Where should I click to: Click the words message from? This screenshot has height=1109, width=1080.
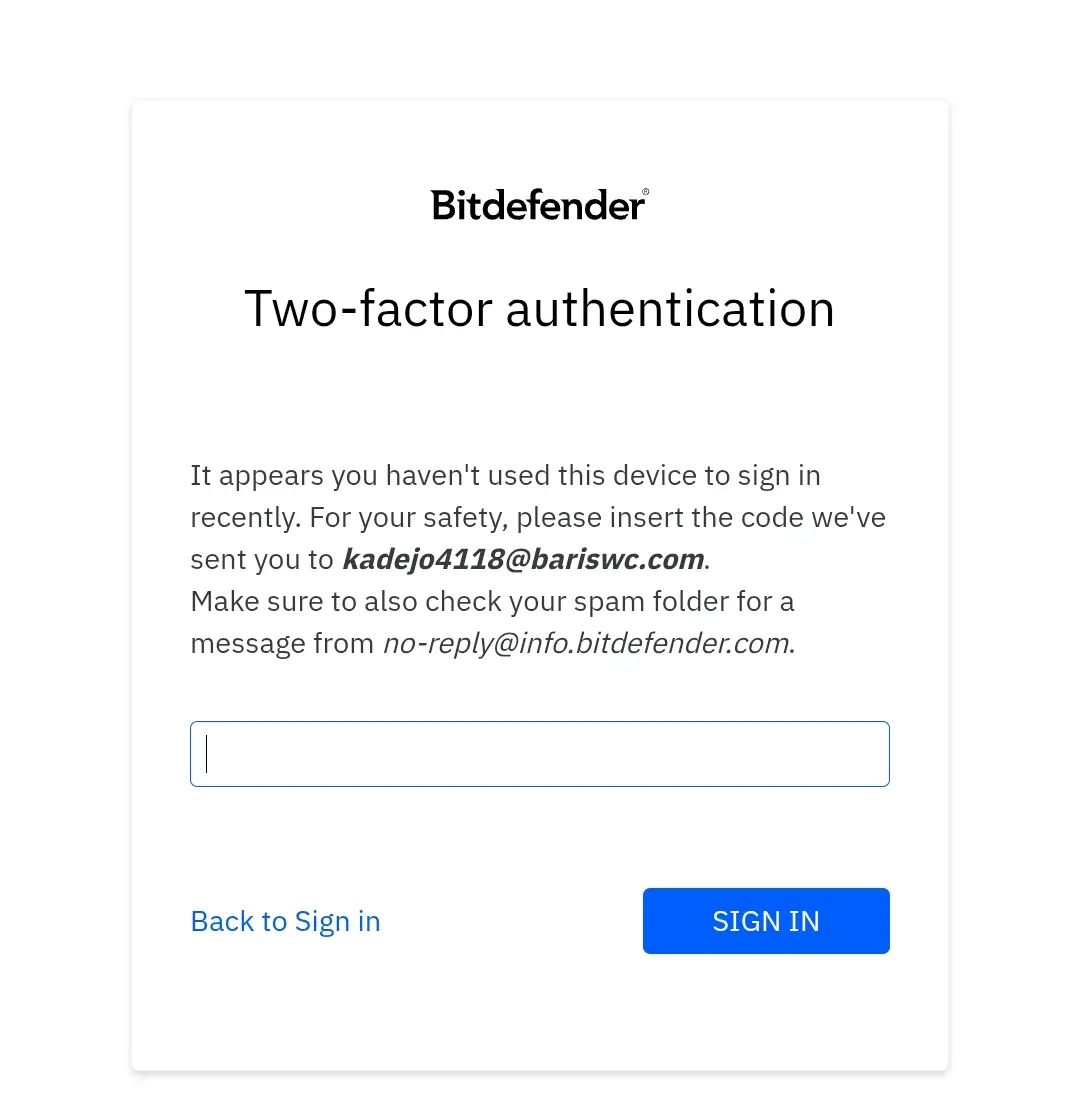point(282,644)
